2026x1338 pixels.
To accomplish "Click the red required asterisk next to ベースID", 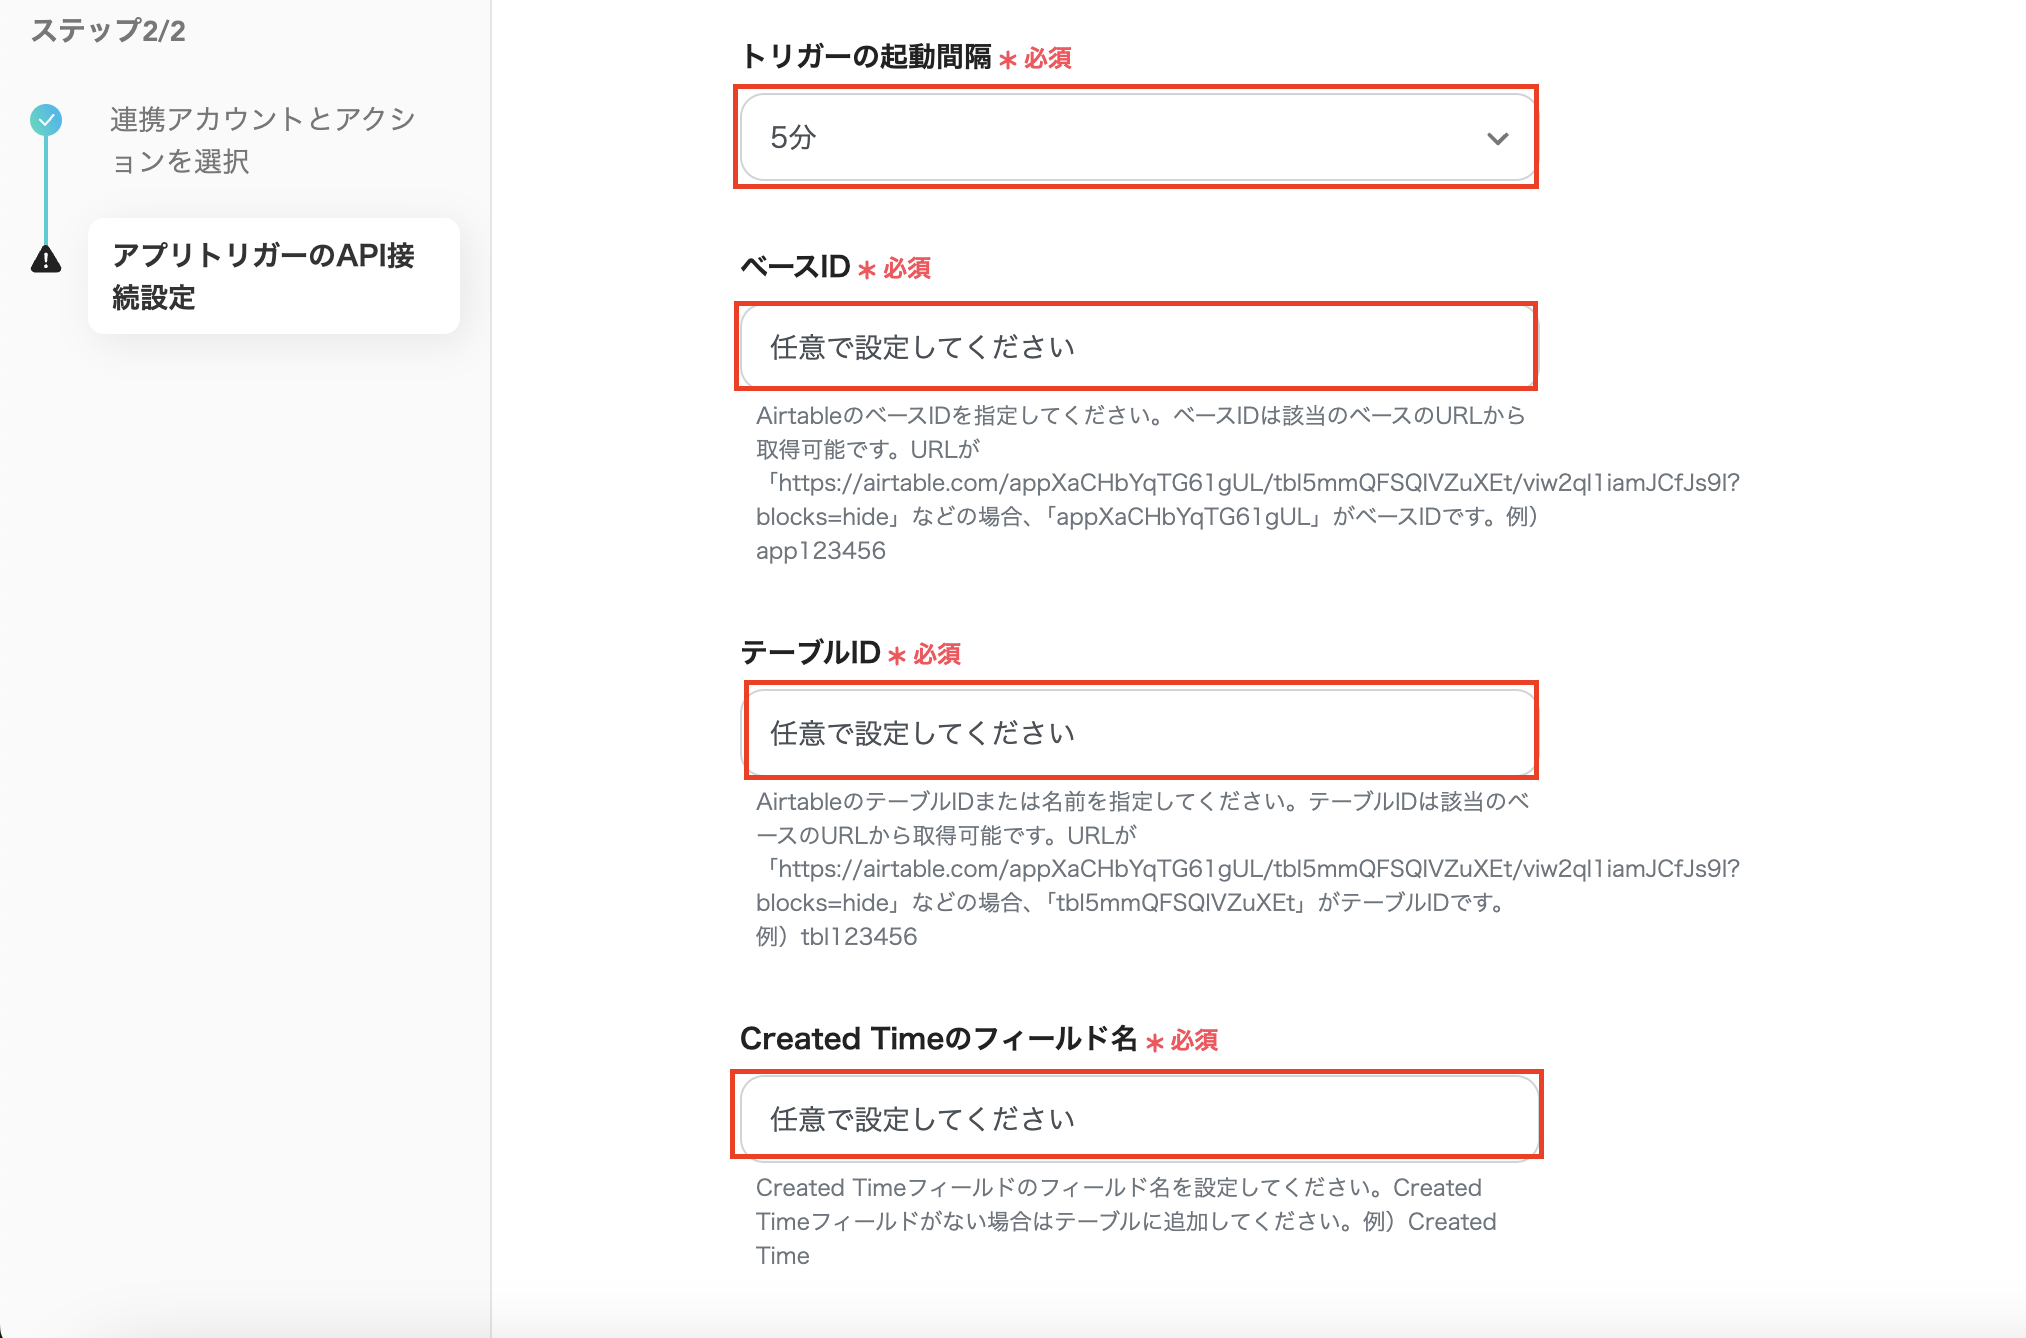I will pos(867,270).
